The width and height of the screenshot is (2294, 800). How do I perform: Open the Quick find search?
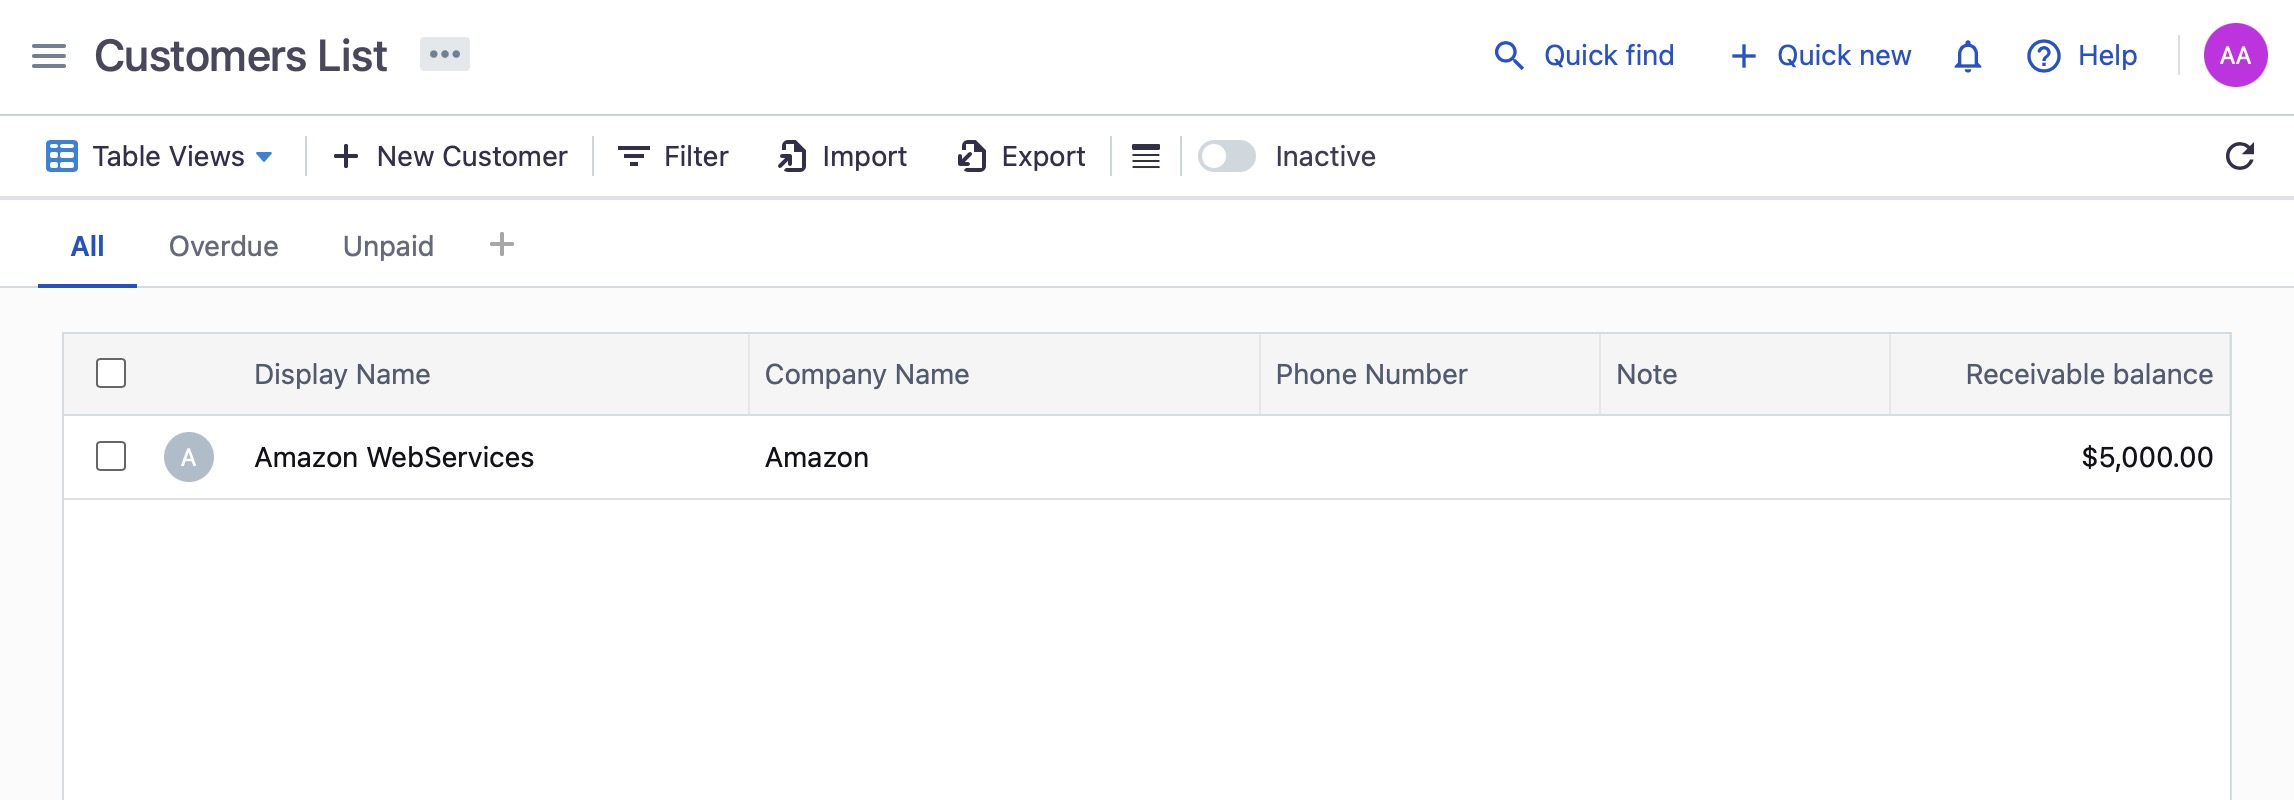tap(1586, 56)
